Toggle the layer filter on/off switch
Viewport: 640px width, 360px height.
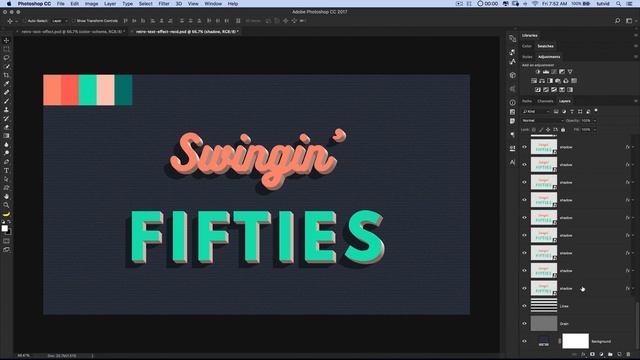coord(596,111)
